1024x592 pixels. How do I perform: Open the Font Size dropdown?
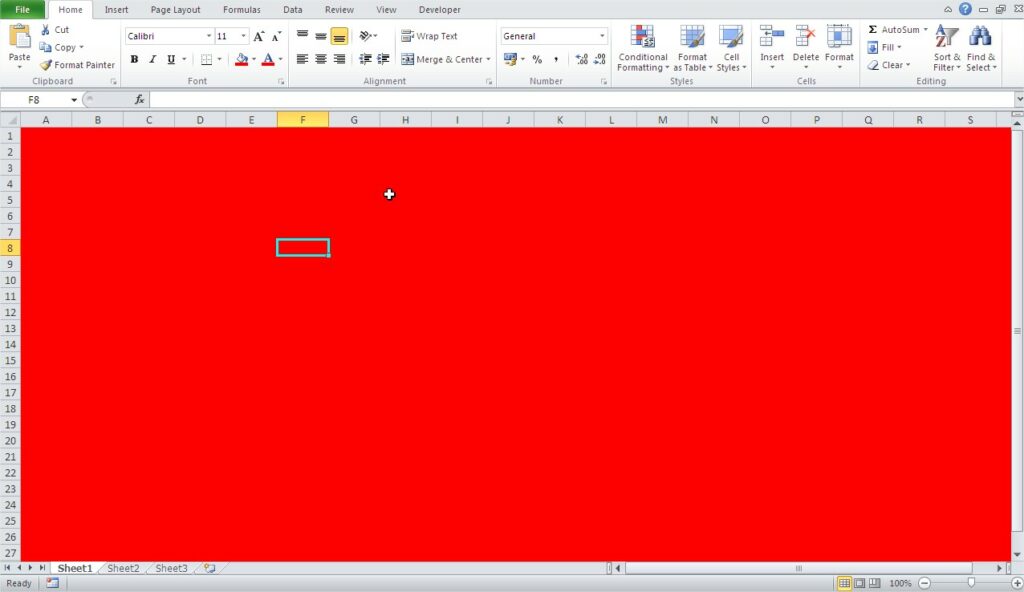[241, 35]
